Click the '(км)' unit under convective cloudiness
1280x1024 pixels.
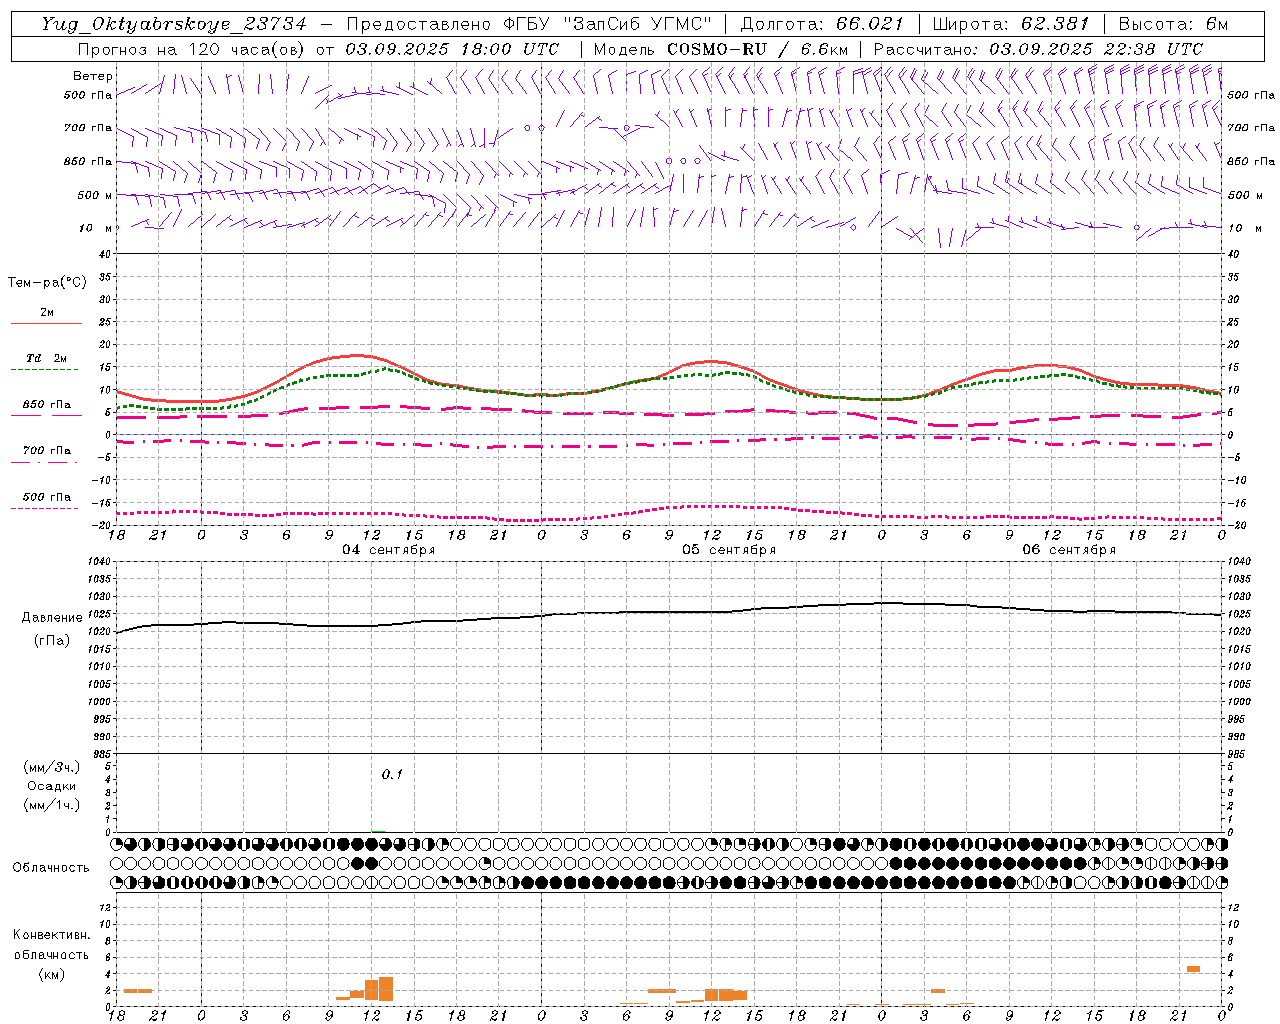click(x=52, y=974)
